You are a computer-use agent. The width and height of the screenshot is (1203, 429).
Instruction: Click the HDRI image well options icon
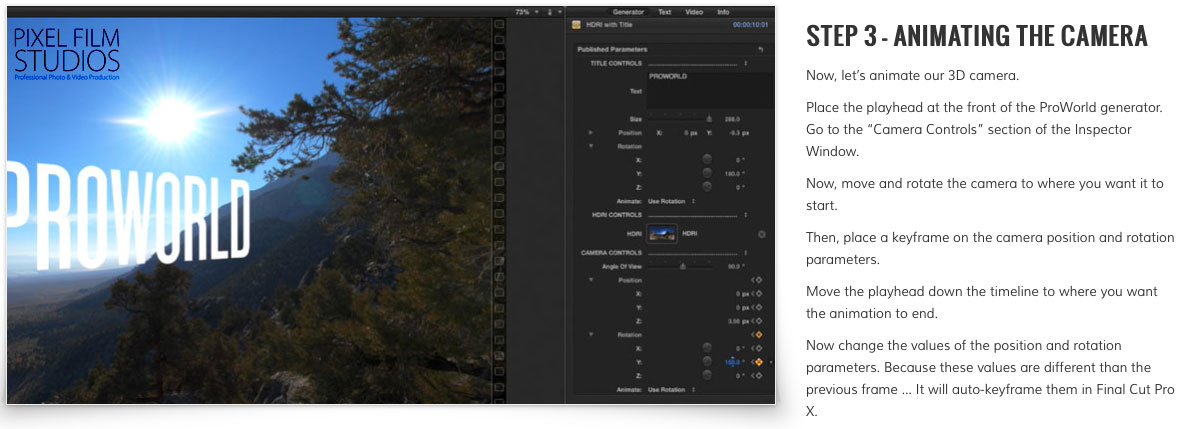click(x=761, y=234)
